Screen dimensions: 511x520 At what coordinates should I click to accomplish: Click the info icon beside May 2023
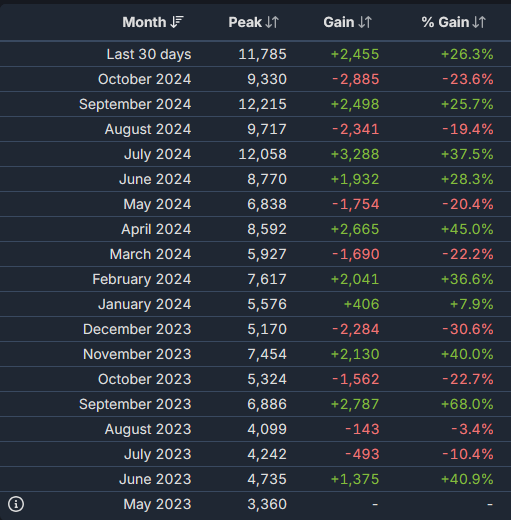pyautogui.click(x=16, y=504)
